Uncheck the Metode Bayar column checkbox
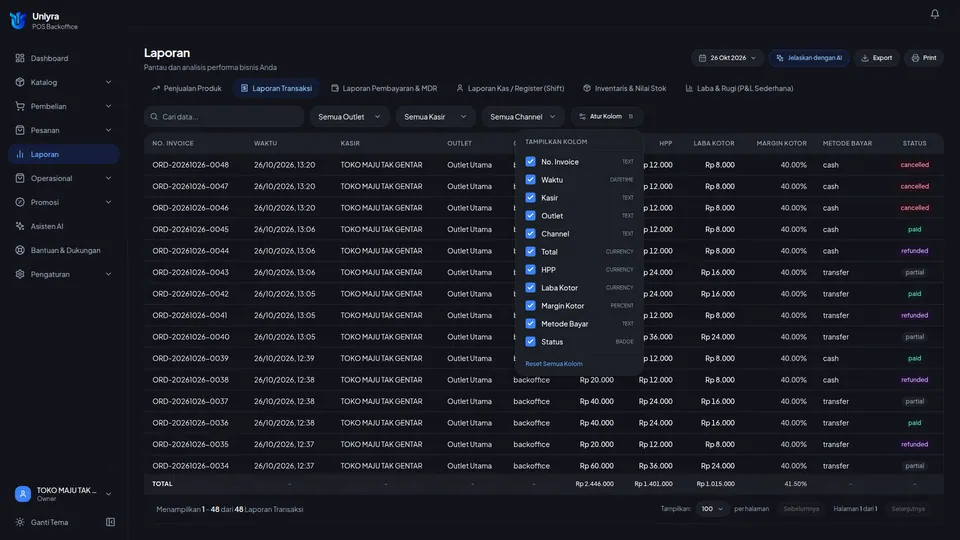This screenshot has height=540, width=960. (x=530, y=323)
